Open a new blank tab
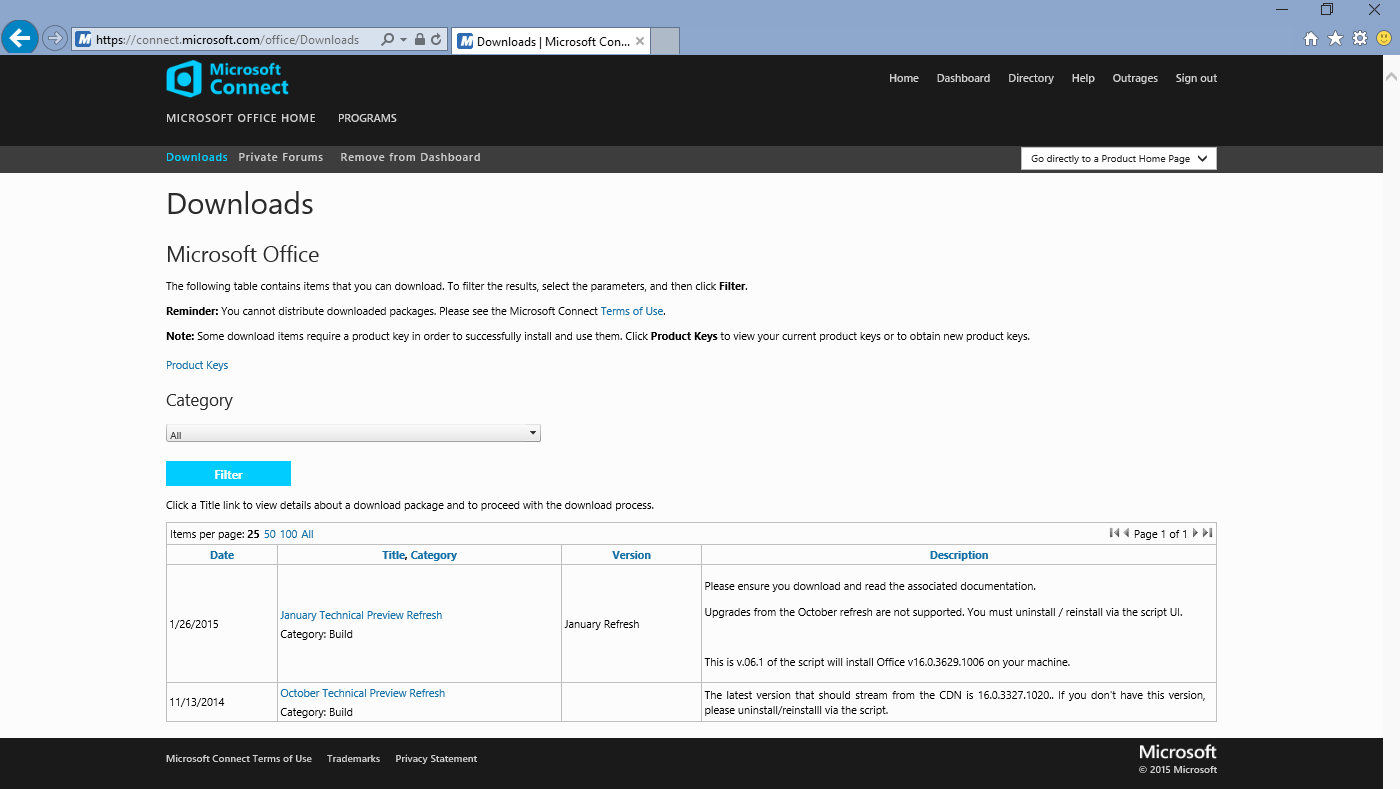1400x789 pixels. pyautogui.click(x=665, y=41)
